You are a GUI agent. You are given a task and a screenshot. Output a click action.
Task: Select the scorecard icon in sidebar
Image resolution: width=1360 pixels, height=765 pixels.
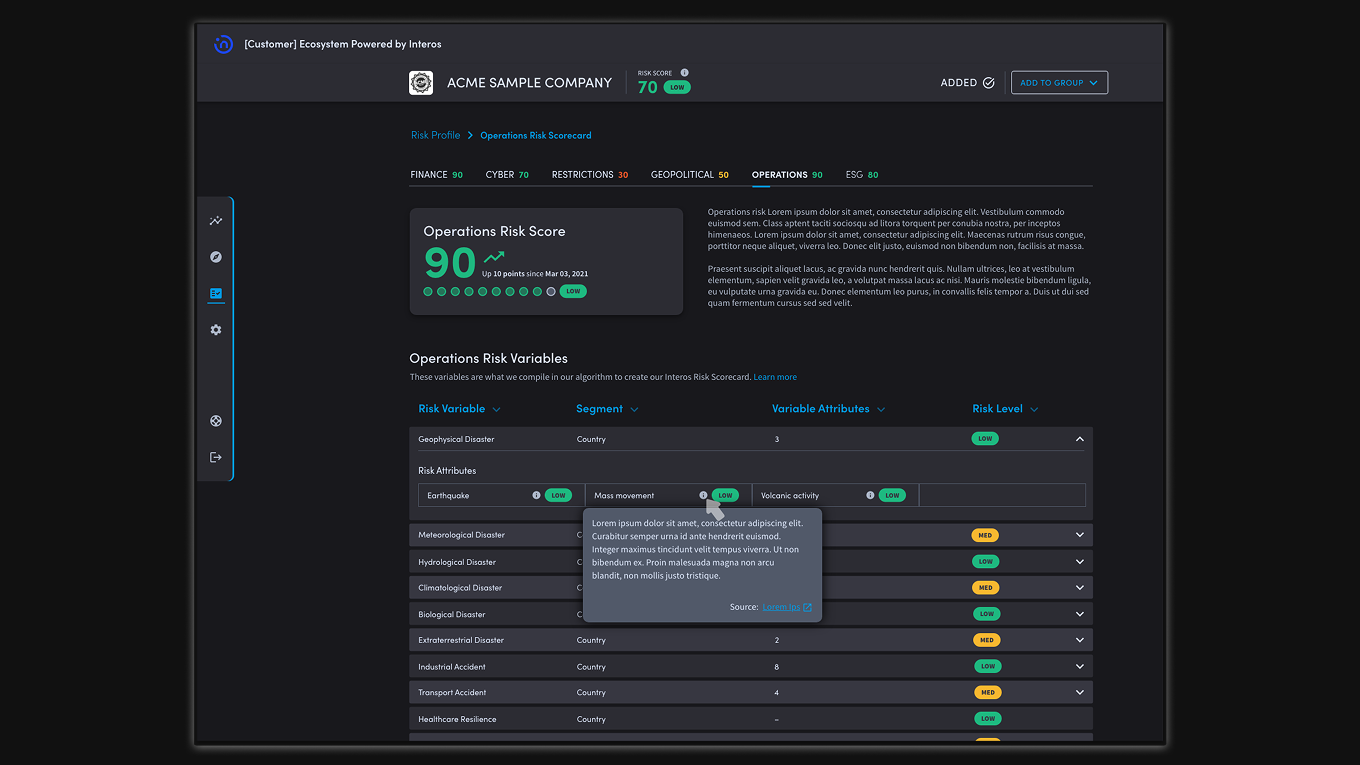[216, 294]
